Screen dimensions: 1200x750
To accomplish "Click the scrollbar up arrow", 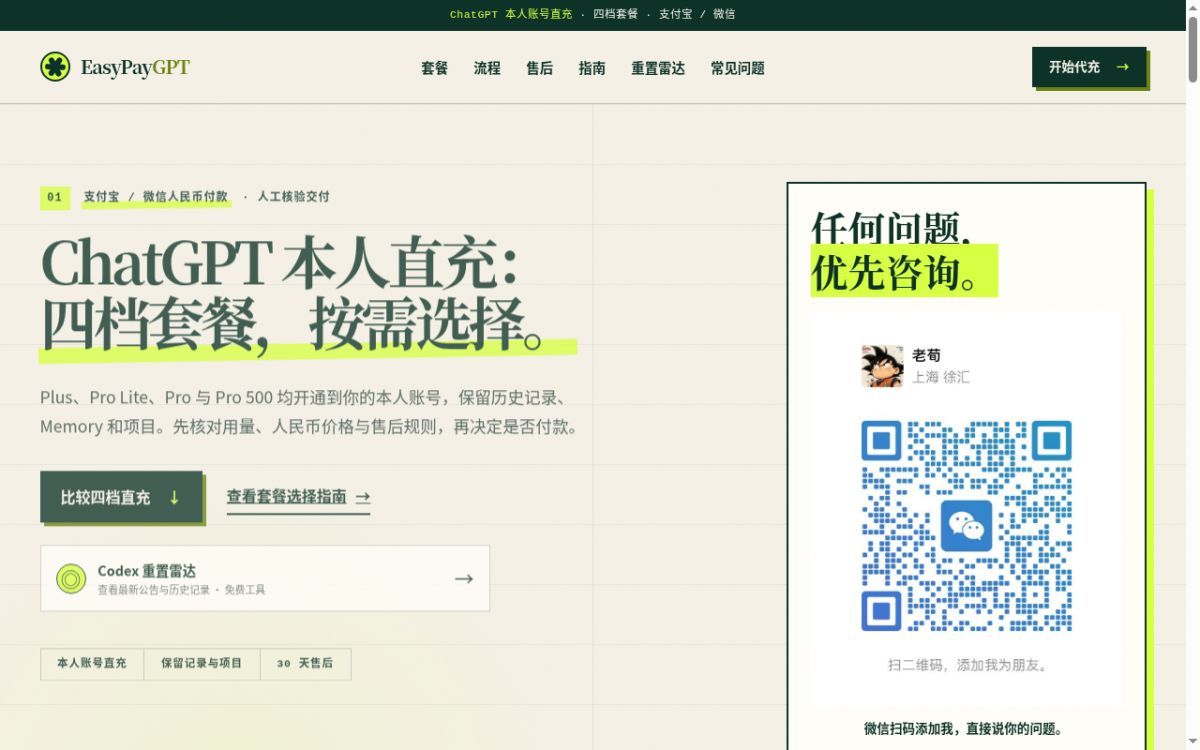I will [x=1192, y=6].
